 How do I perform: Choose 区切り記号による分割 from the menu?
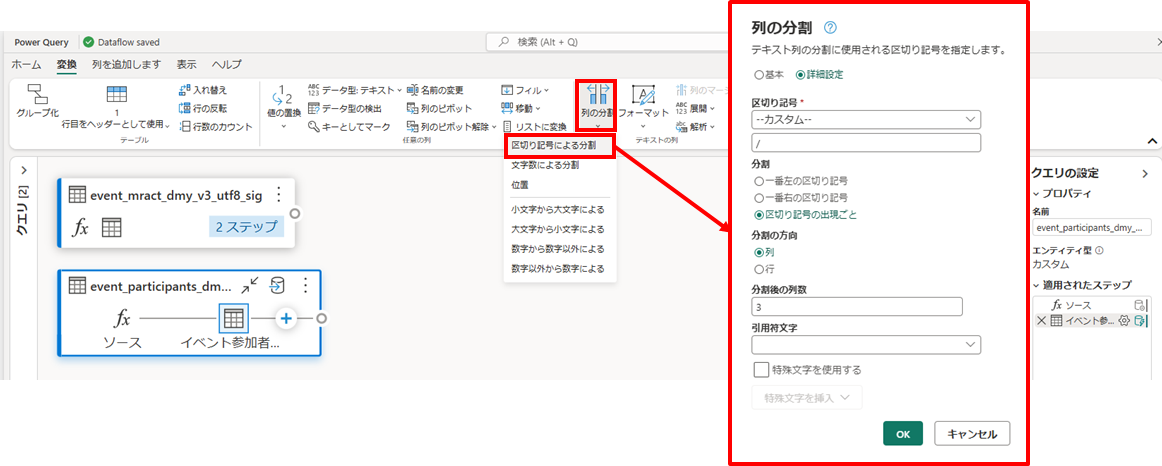coord(559,146)
